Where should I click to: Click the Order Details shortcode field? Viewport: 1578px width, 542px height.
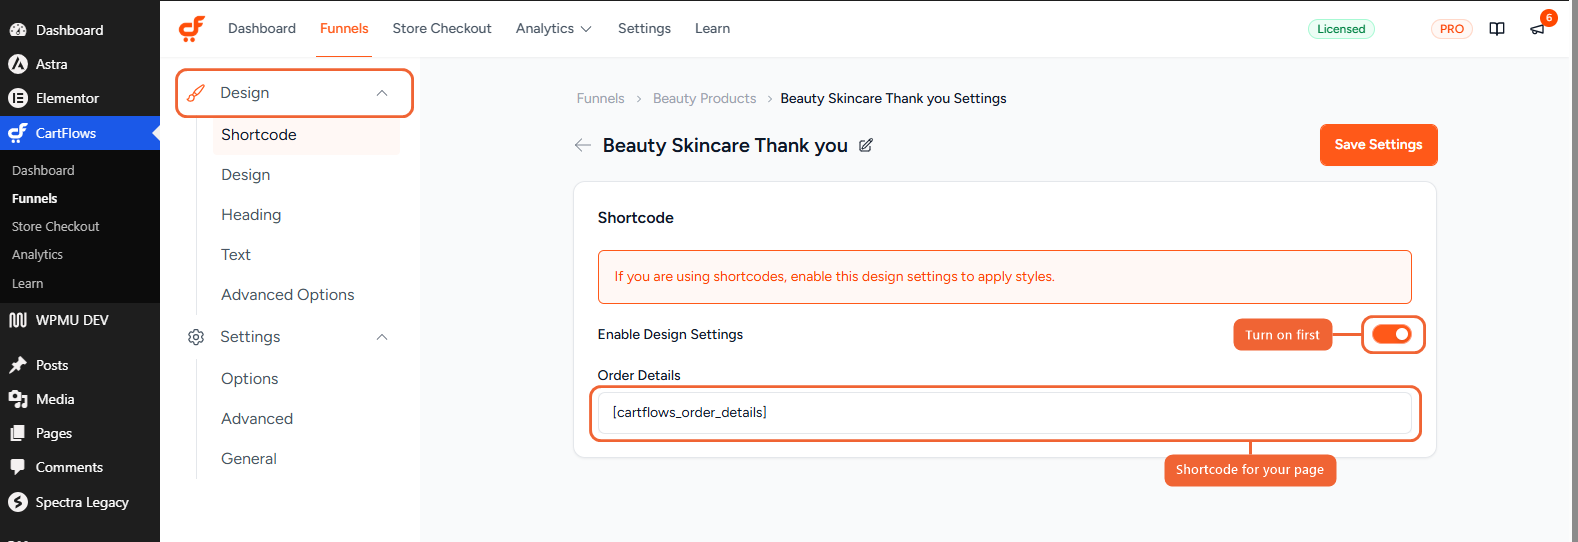1004,413
